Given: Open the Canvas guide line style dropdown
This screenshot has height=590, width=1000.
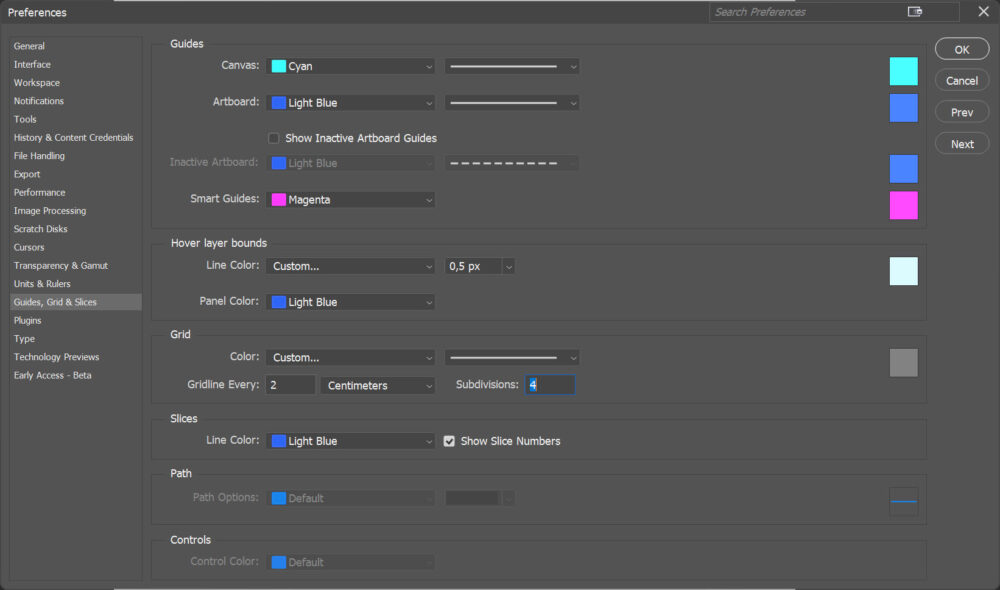Looking at the screenshot, I should (x=512, y=66).
